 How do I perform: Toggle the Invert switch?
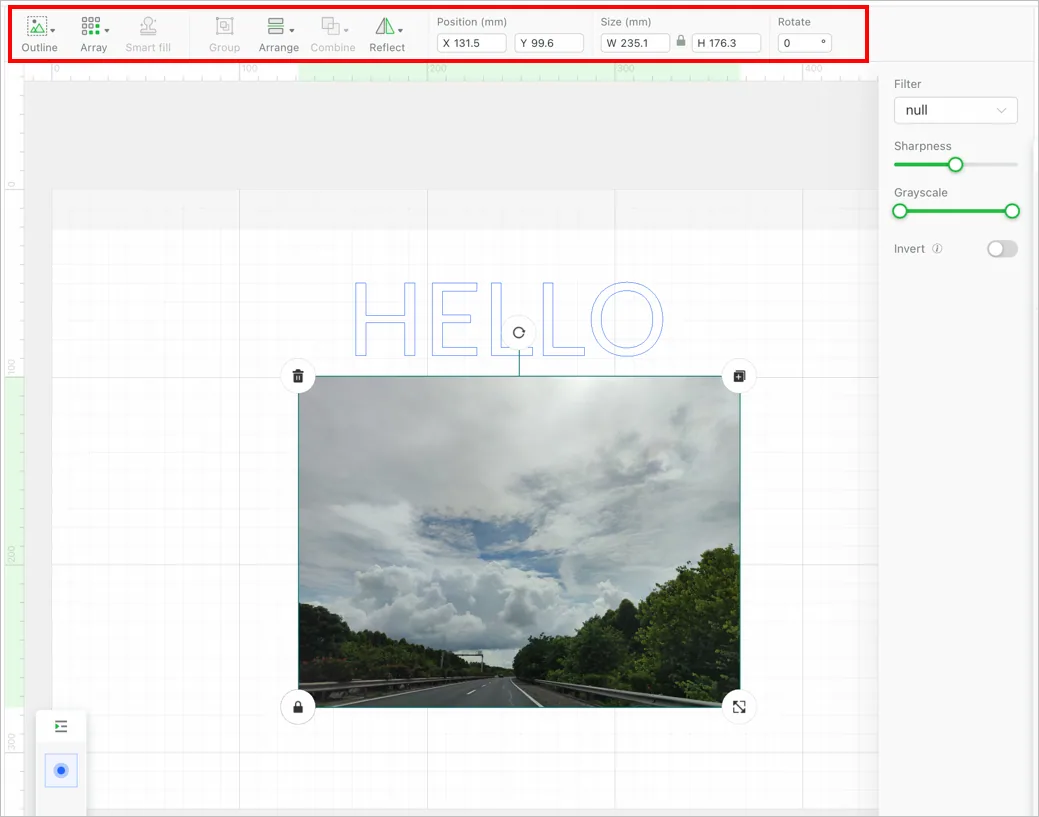tap(1002, 249)
